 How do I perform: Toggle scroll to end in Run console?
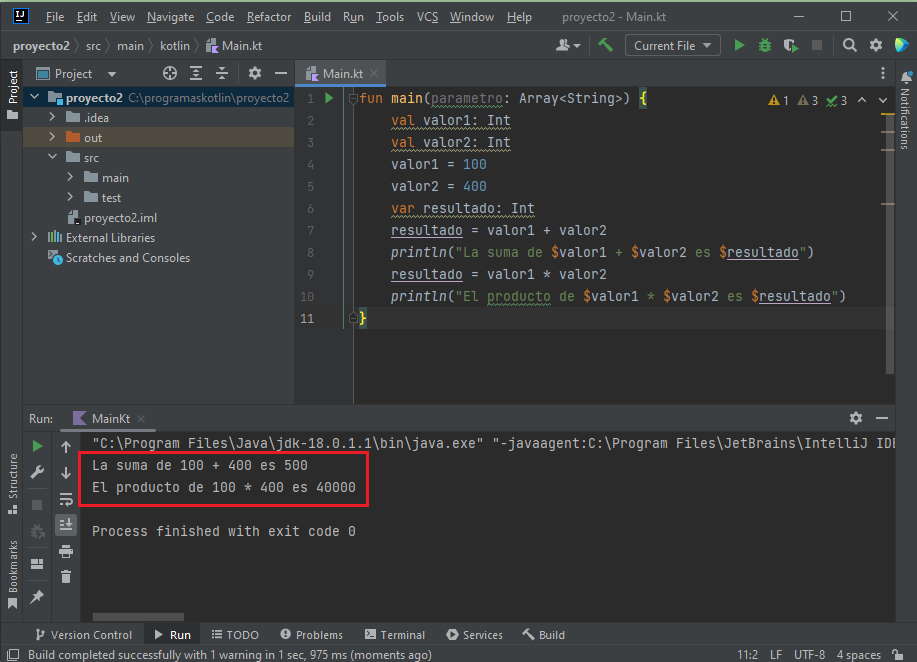pyautogui.click(x=66, y=525)
